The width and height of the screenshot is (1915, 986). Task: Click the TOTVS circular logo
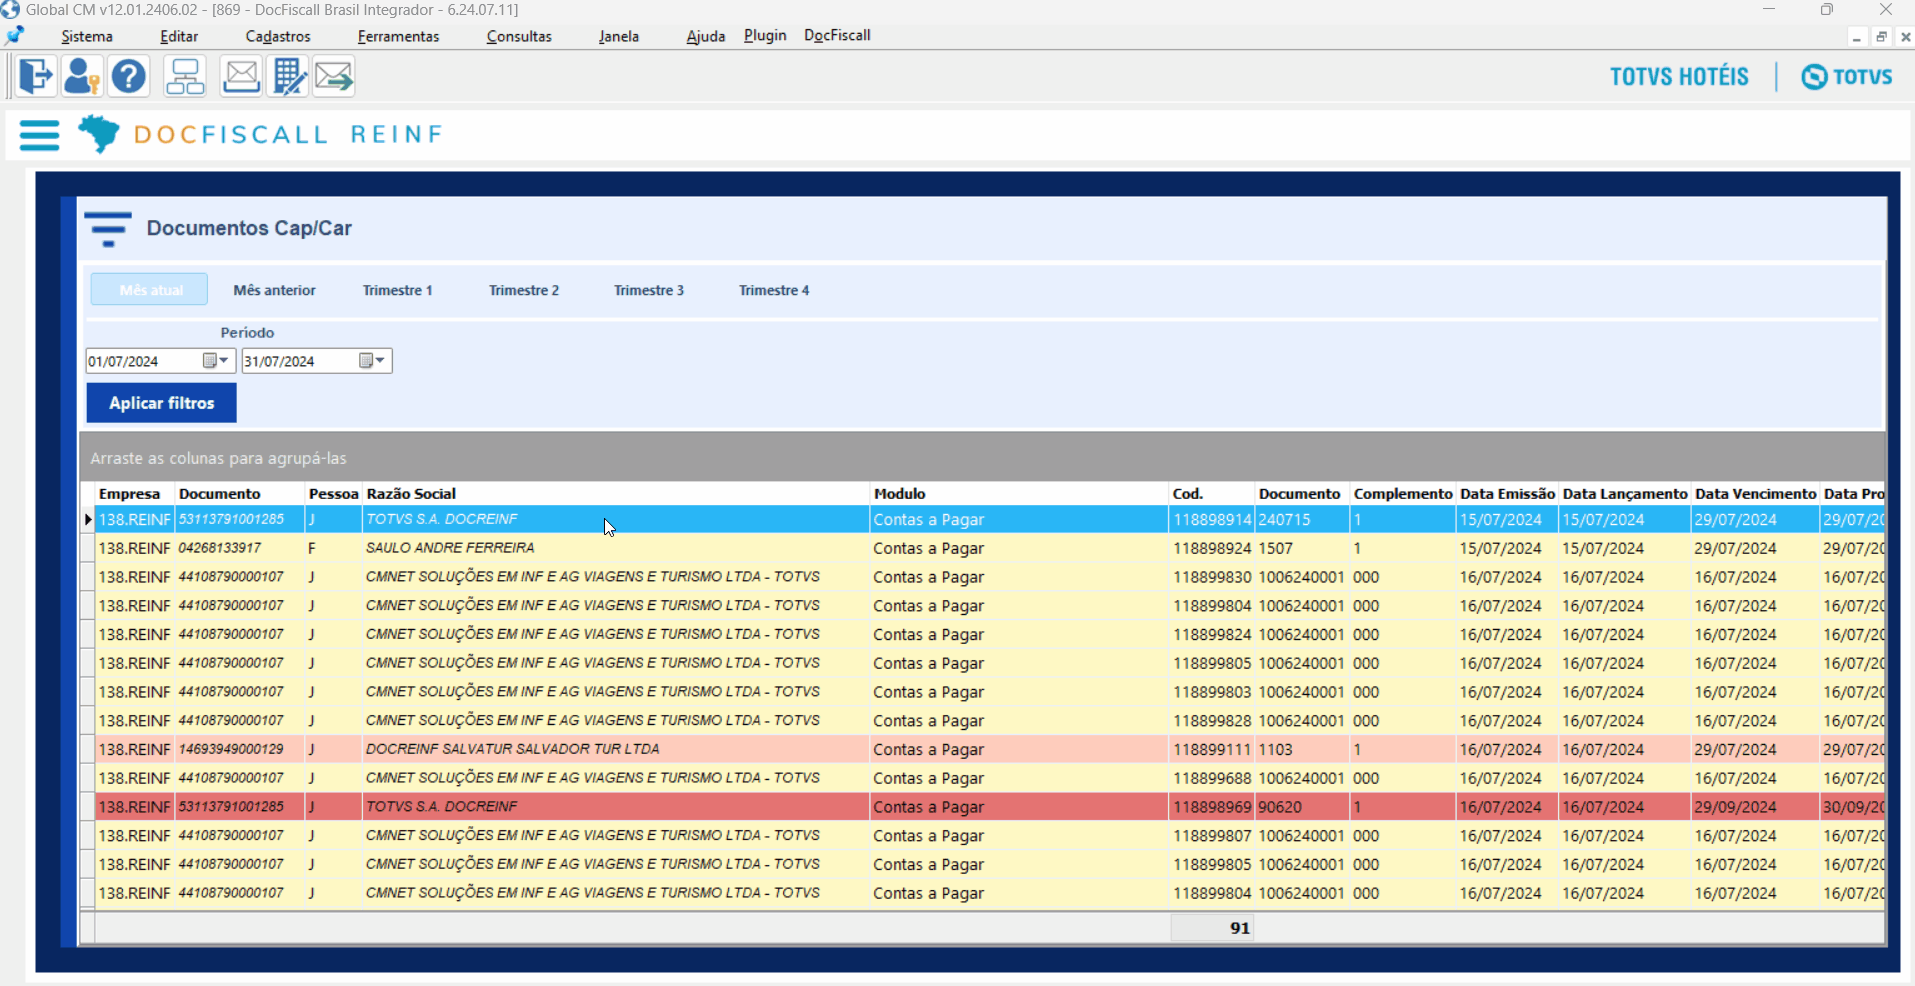(1814, 77)
